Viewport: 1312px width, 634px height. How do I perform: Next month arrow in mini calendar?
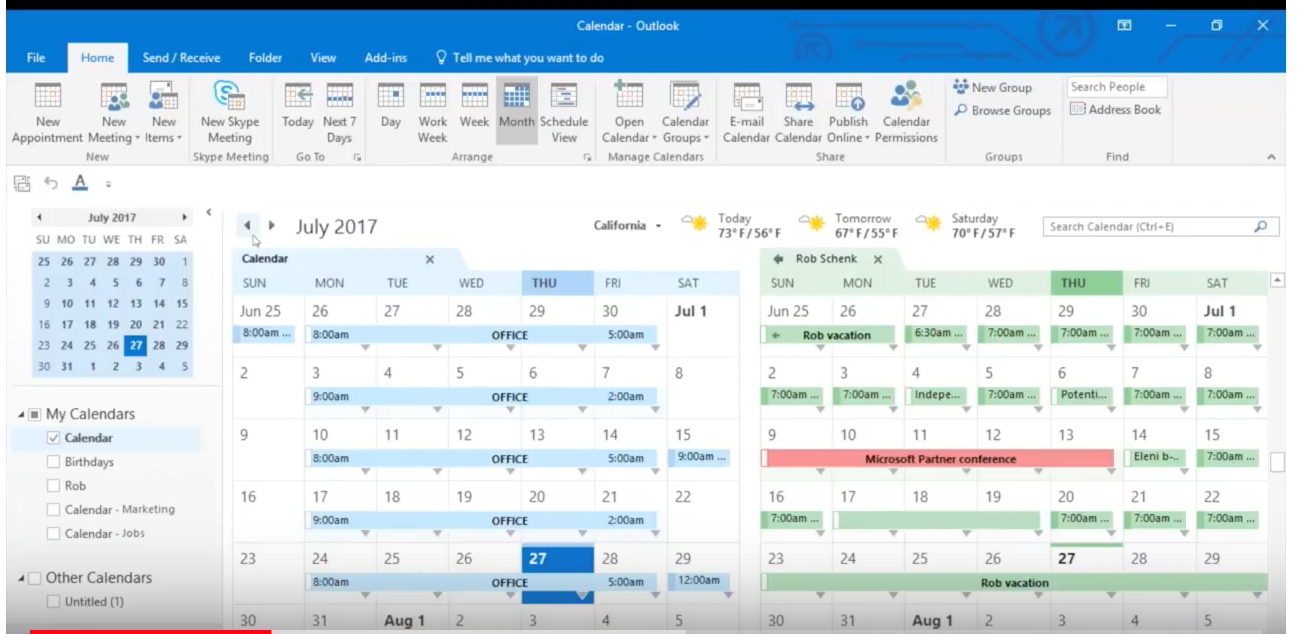185,217
